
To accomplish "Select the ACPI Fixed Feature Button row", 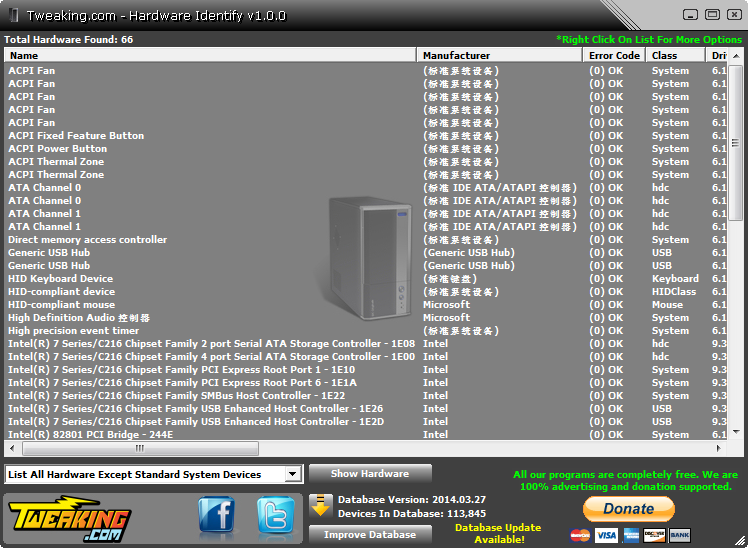I will pyautogui.click(x=367, y=136).
